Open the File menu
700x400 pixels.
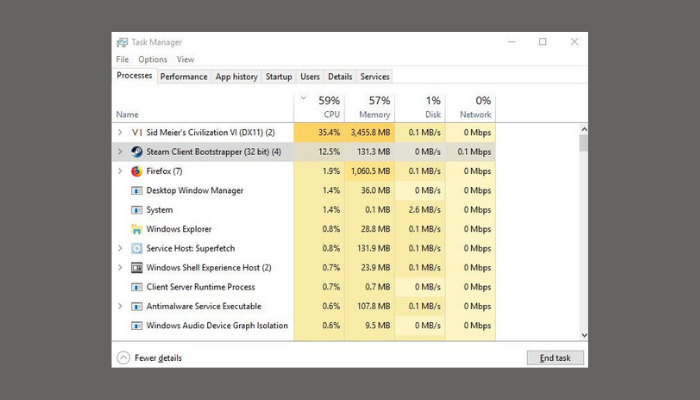point(122,59)
